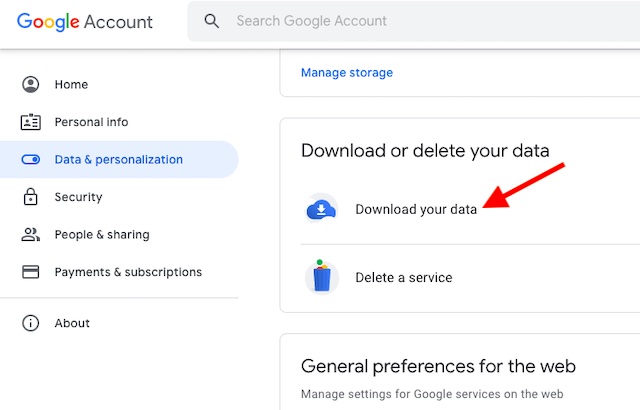The height and width of the screenshot is (410, 640).
Task: Select Security in the left navigation
Action: click(x=119, y=197)
